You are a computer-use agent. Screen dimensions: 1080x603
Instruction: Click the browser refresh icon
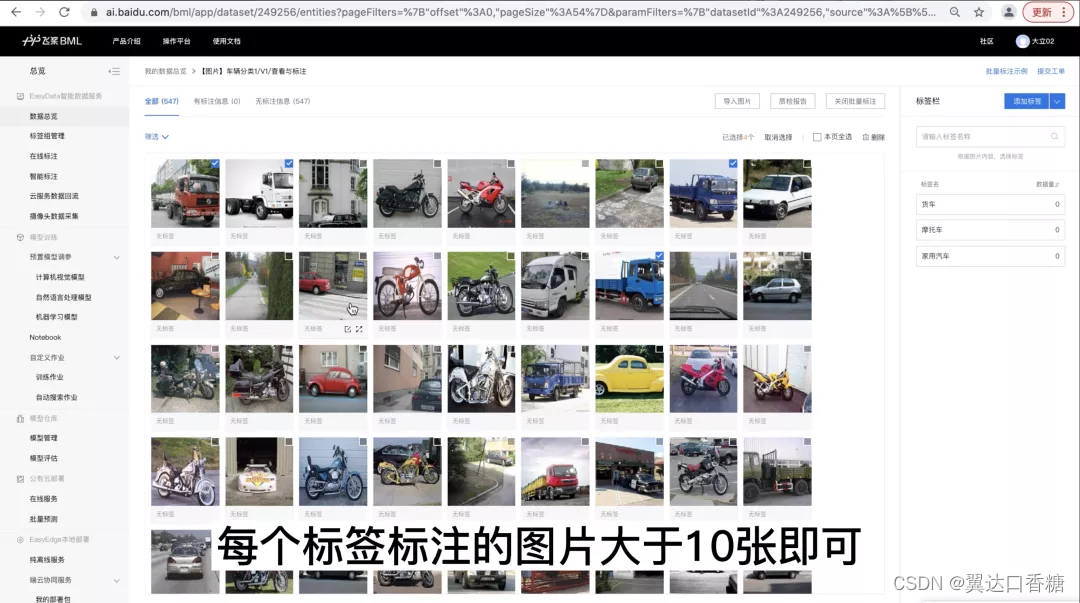(65, 14)
